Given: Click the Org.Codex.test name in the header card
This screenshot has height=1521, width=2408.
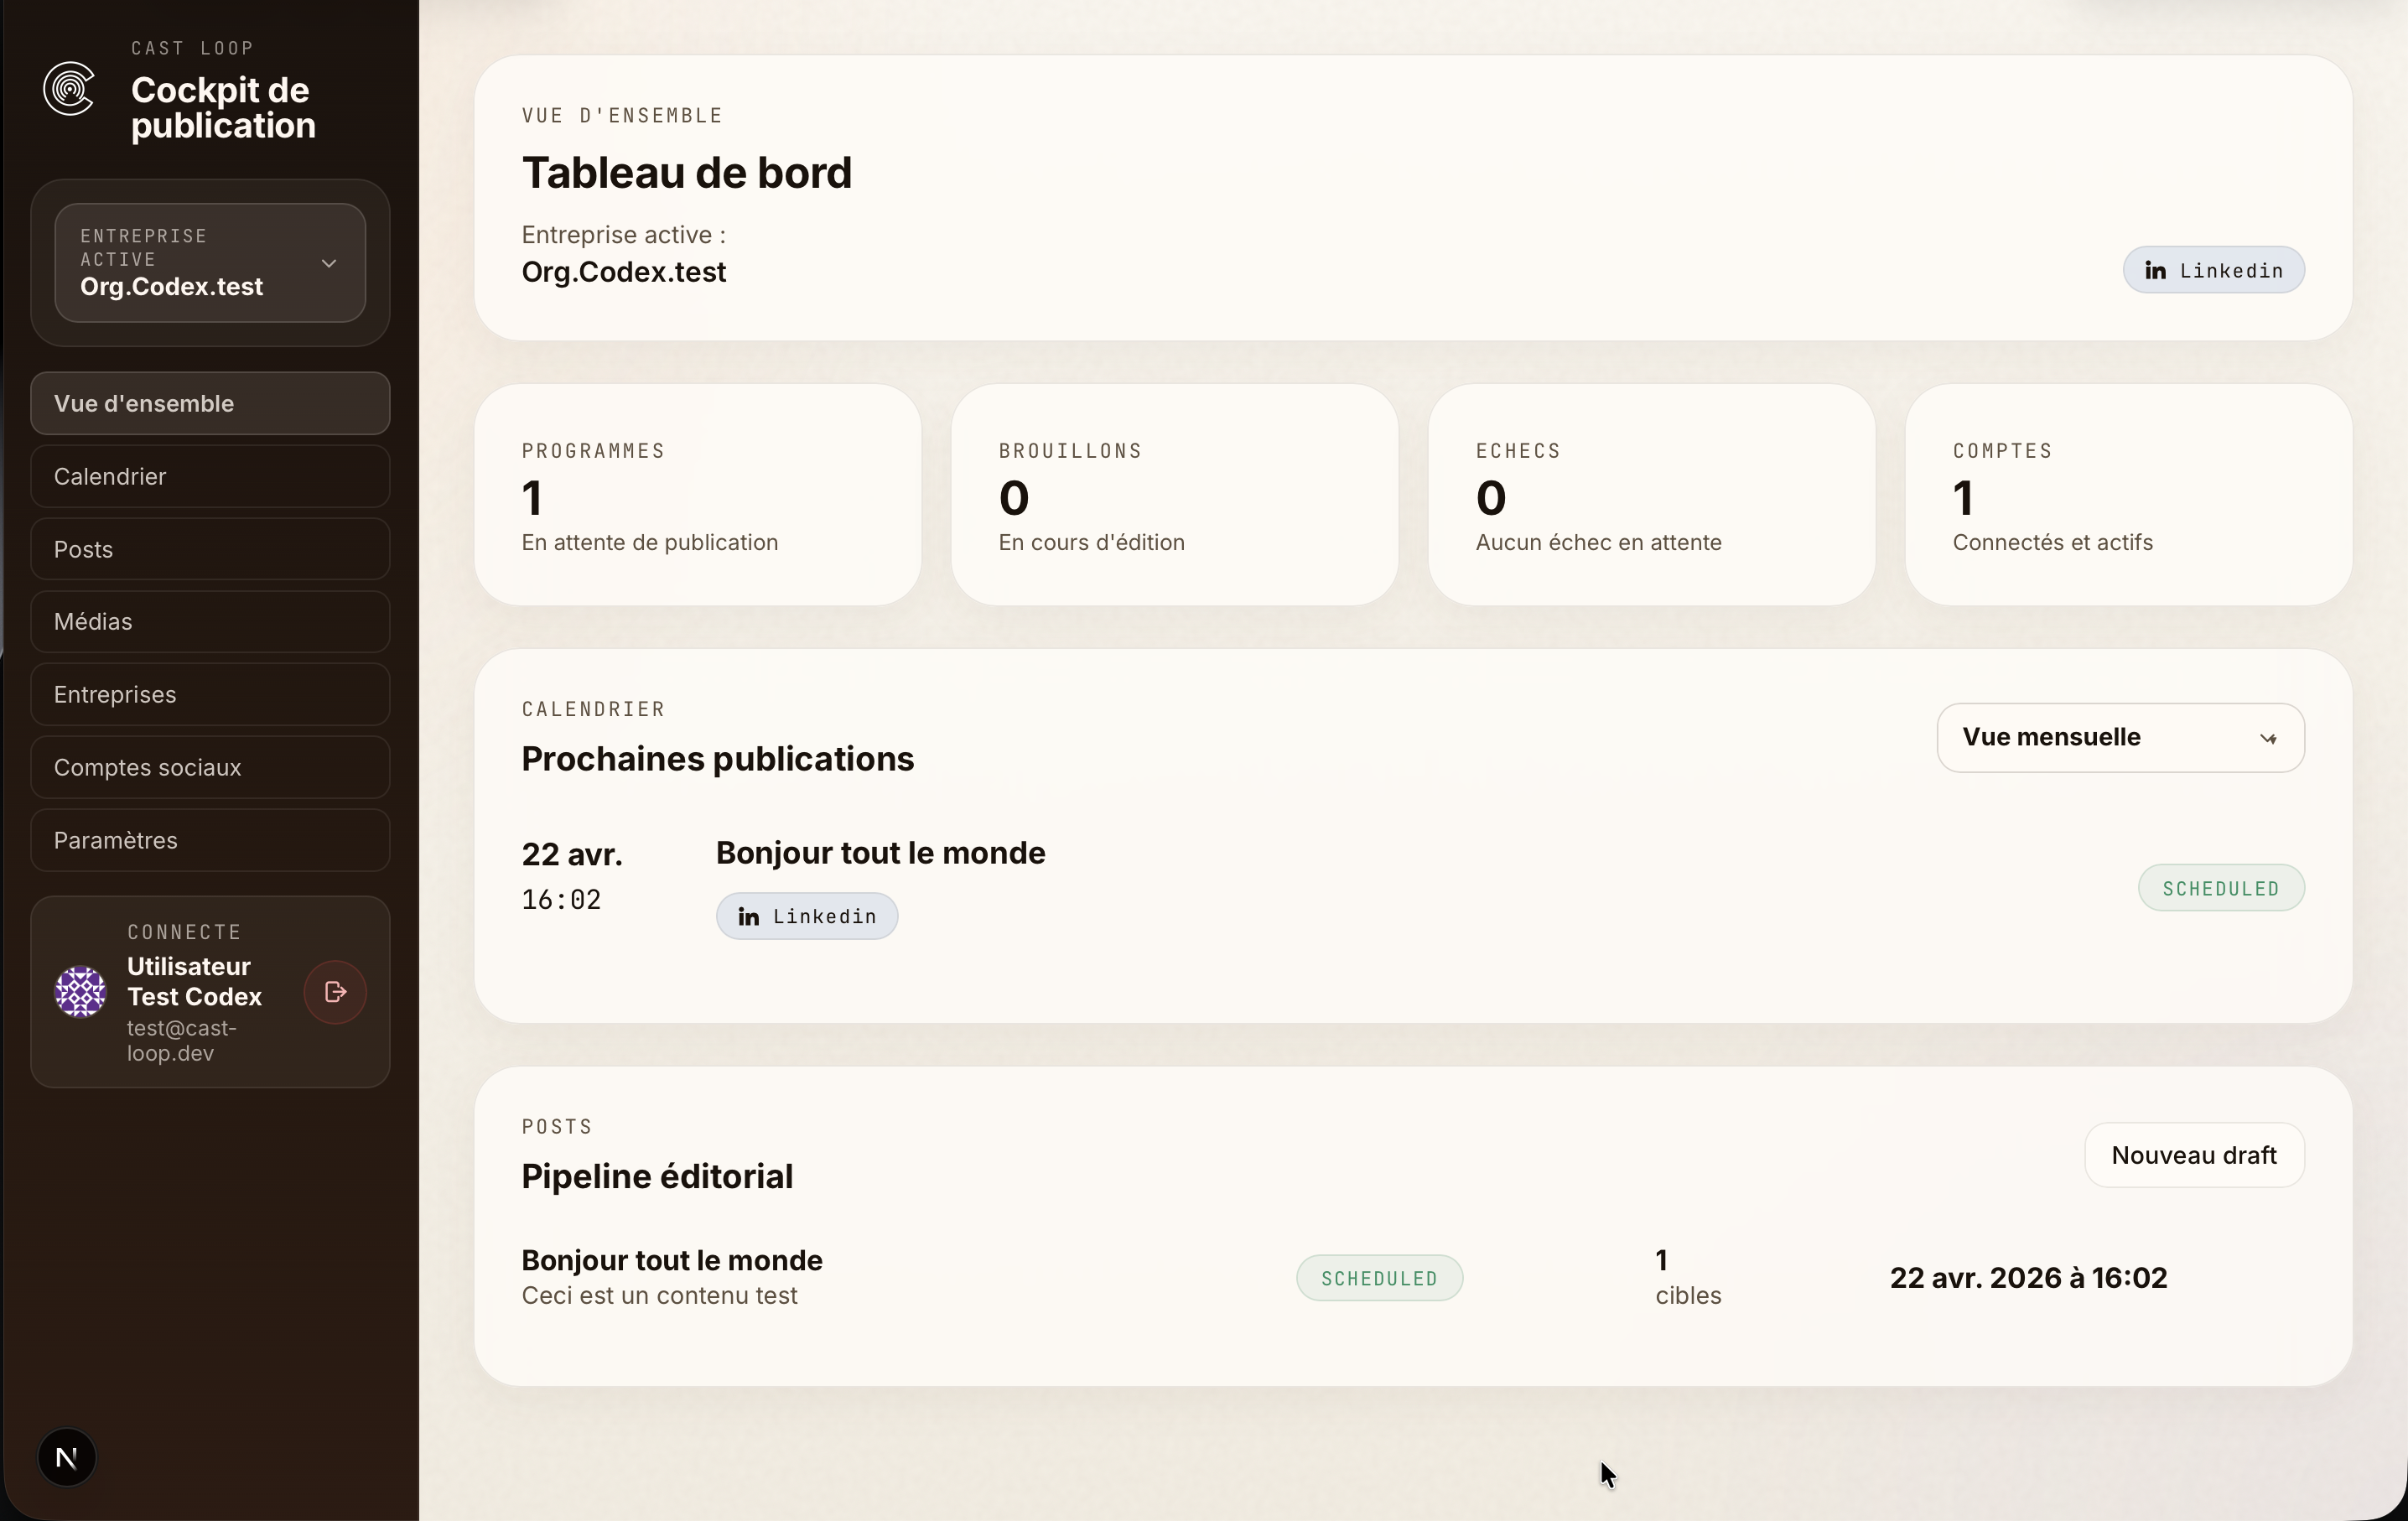Looking at the screenshot, I should click(624, 272).
